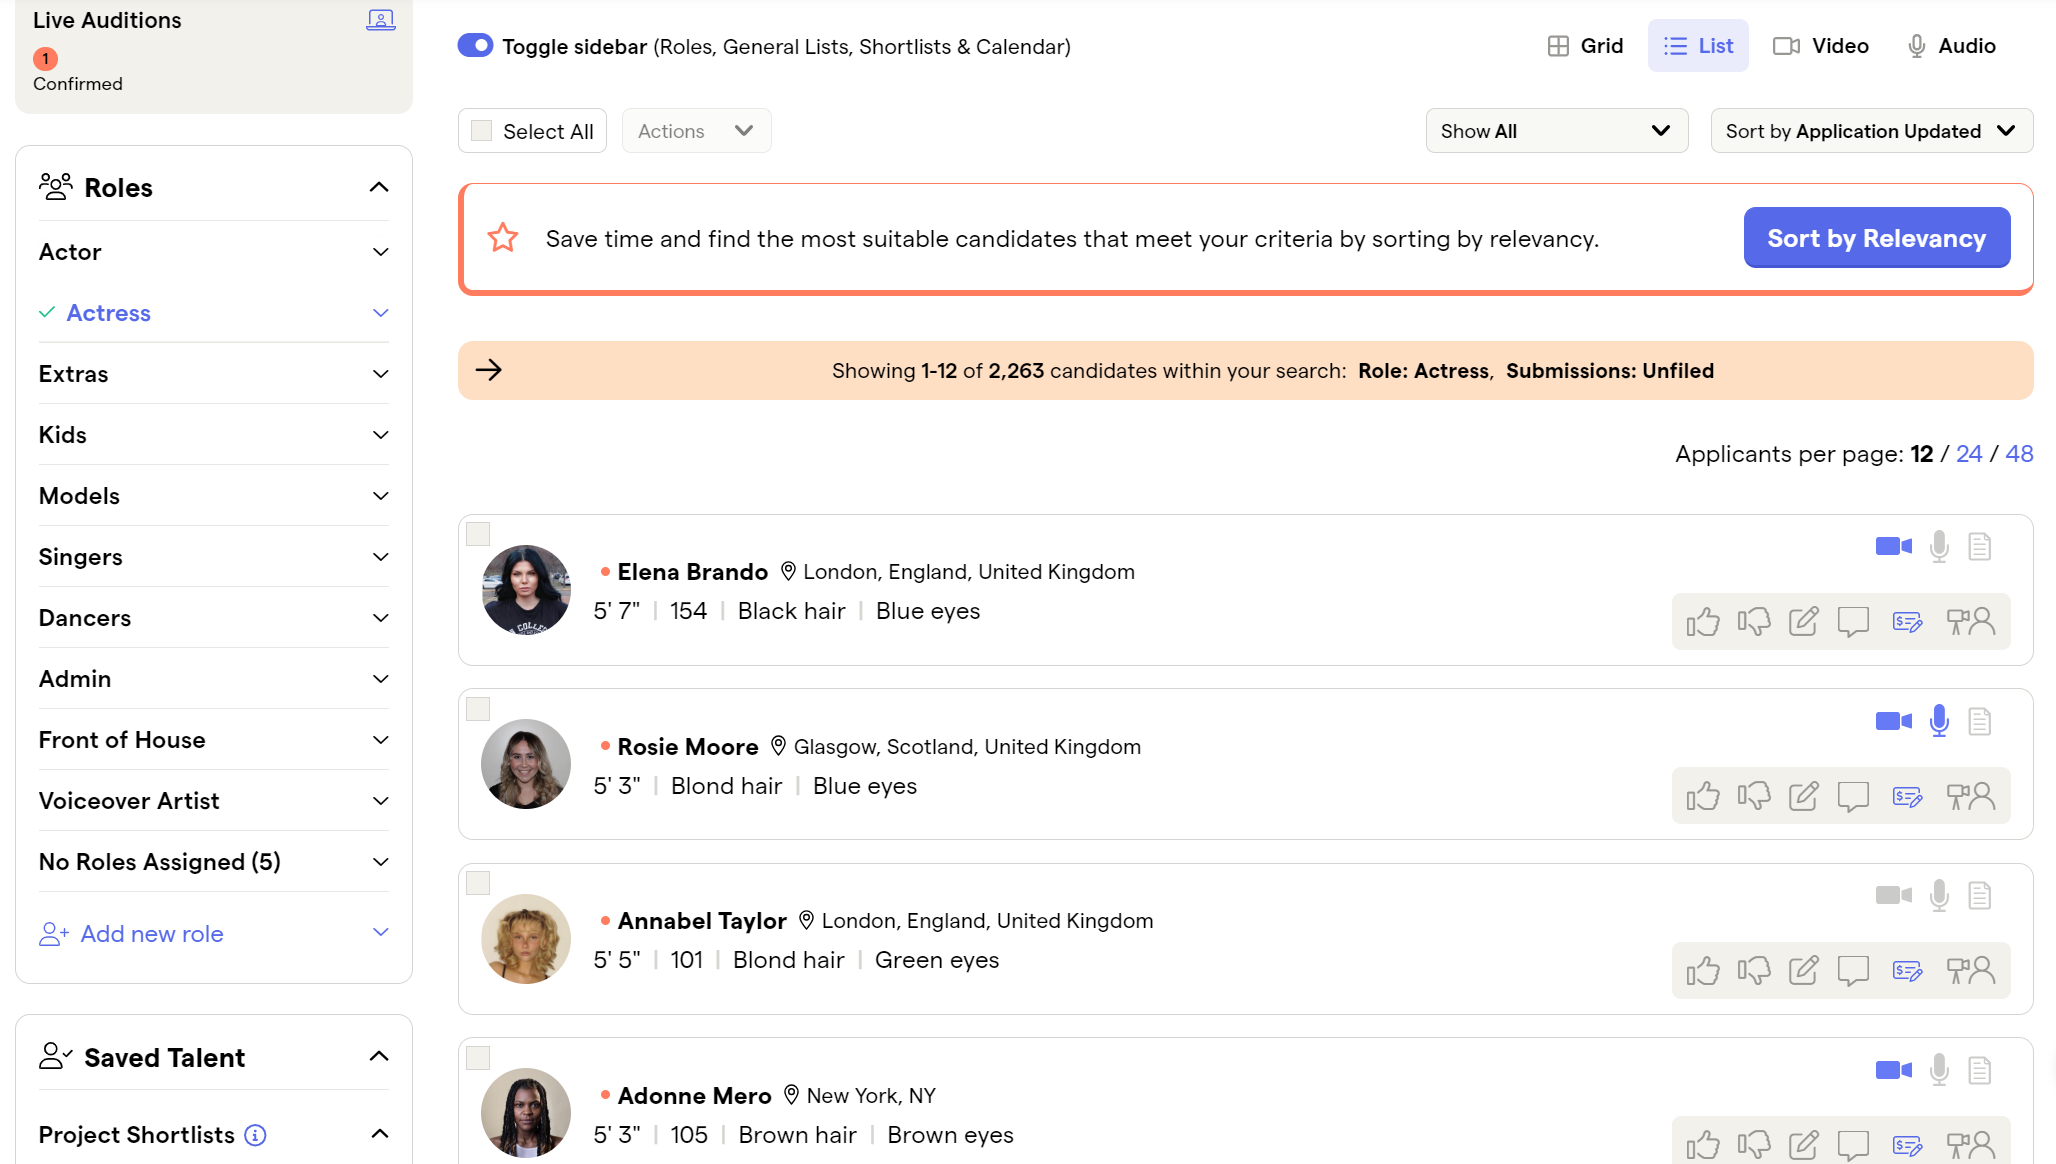Open the info tooltip beside Project Shortlists

point(255,1134)
